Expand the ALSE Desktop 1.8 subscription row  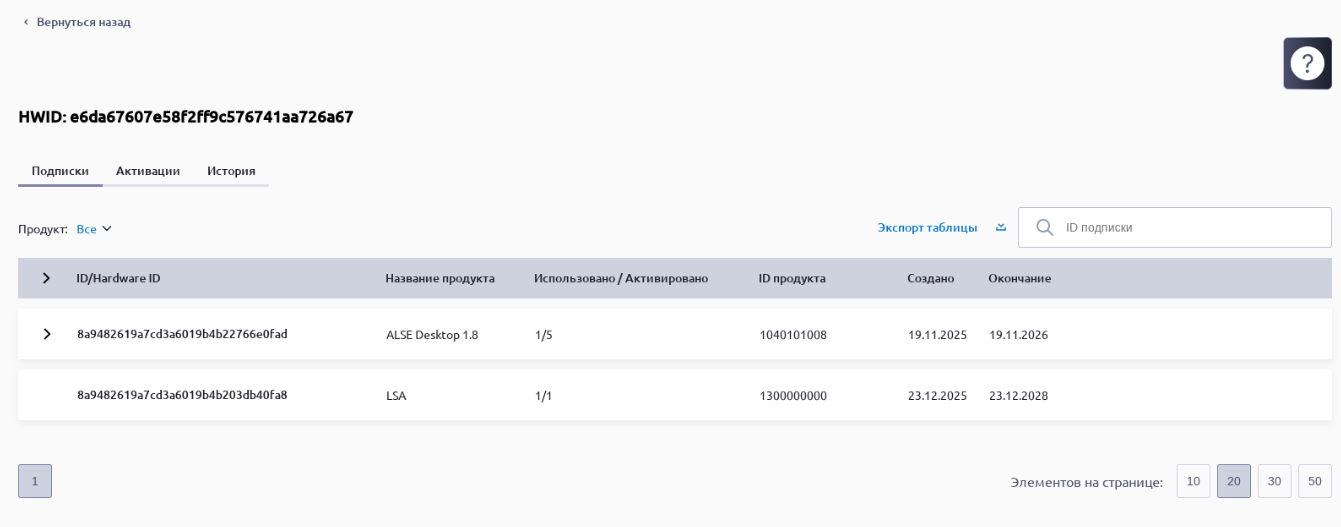(x=46, y=334)
